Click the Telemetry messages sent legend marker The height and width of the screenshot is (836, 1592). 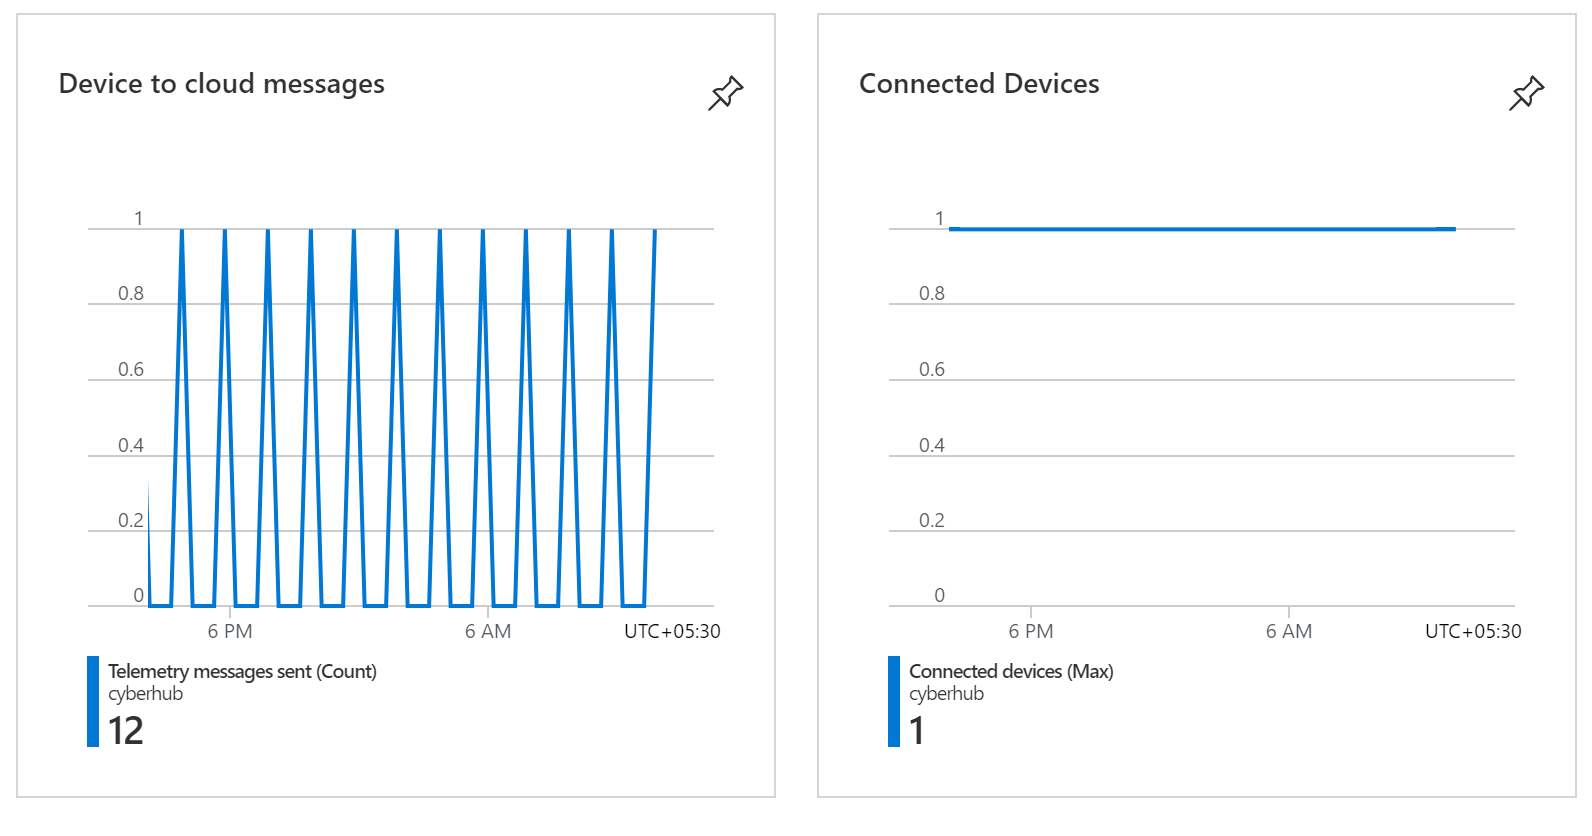(x=94, y=700)
